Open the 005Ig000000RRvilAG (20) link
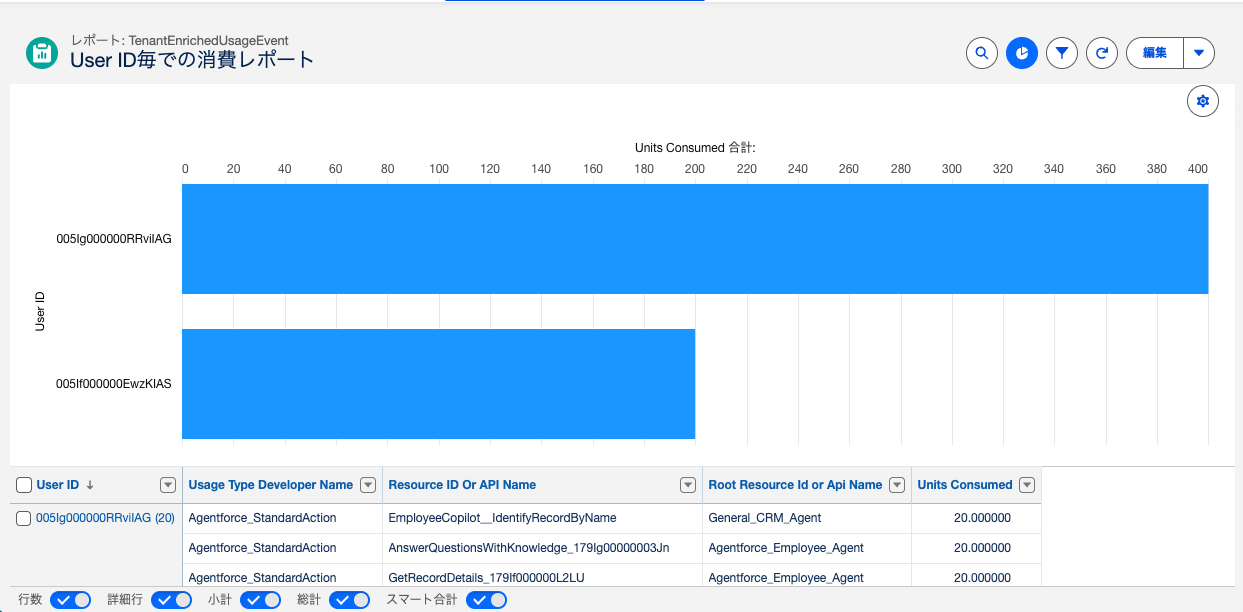The width and height of the screenshot is (1243, 612). (105, 518)
